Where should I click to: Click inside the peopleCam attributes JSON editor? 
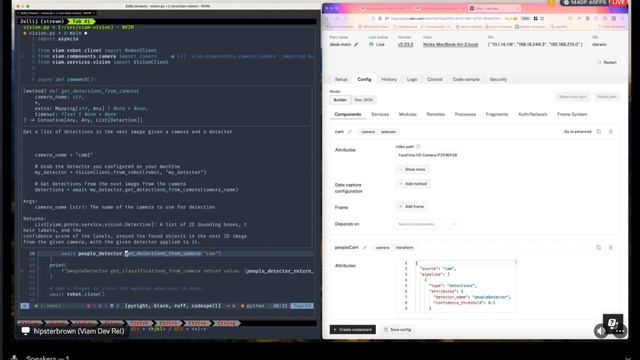456,286
